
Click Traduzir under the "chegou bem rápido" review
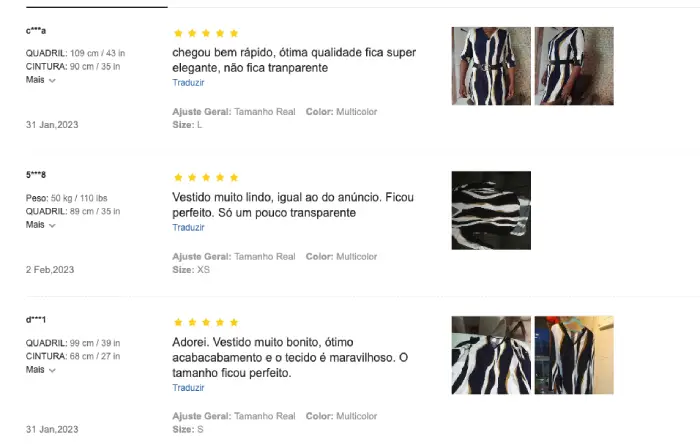click(x=188, y=83)
